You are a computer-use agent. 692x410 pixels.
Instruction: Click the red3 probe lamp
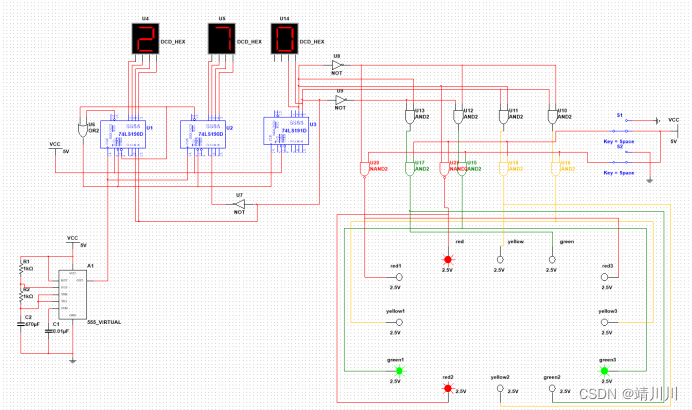(x=604, y=277)
